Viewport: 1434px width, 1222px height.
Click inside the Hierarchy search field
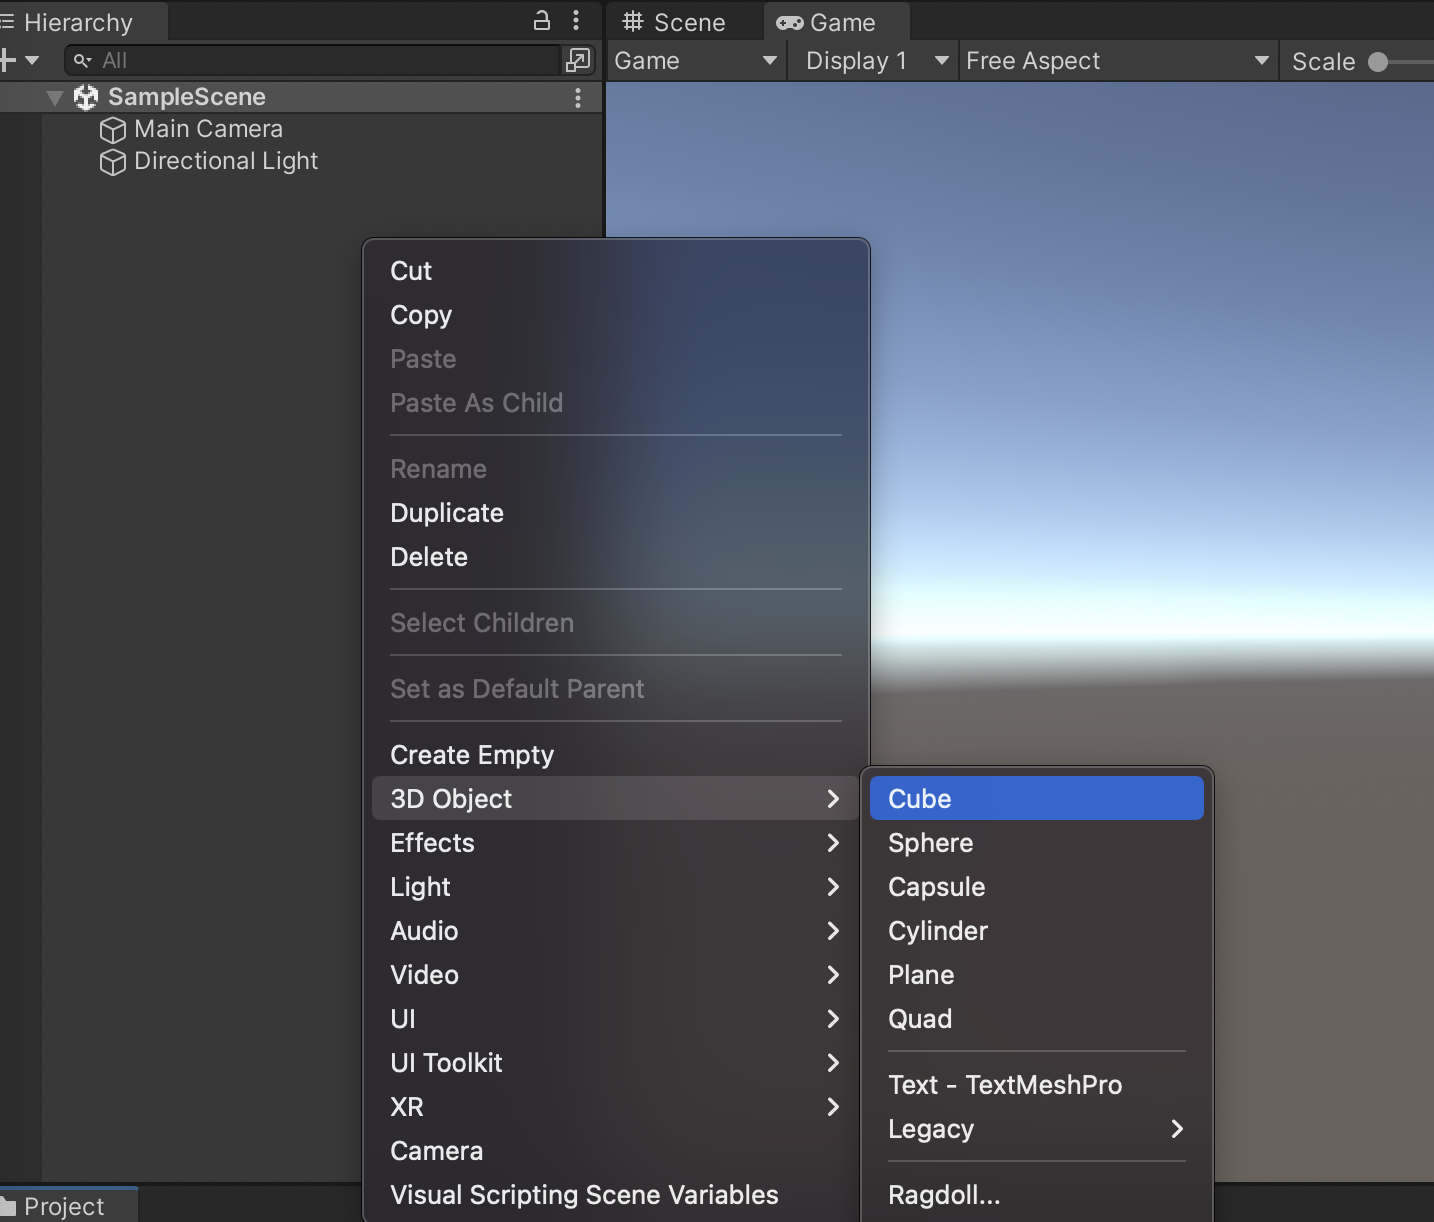300,60
